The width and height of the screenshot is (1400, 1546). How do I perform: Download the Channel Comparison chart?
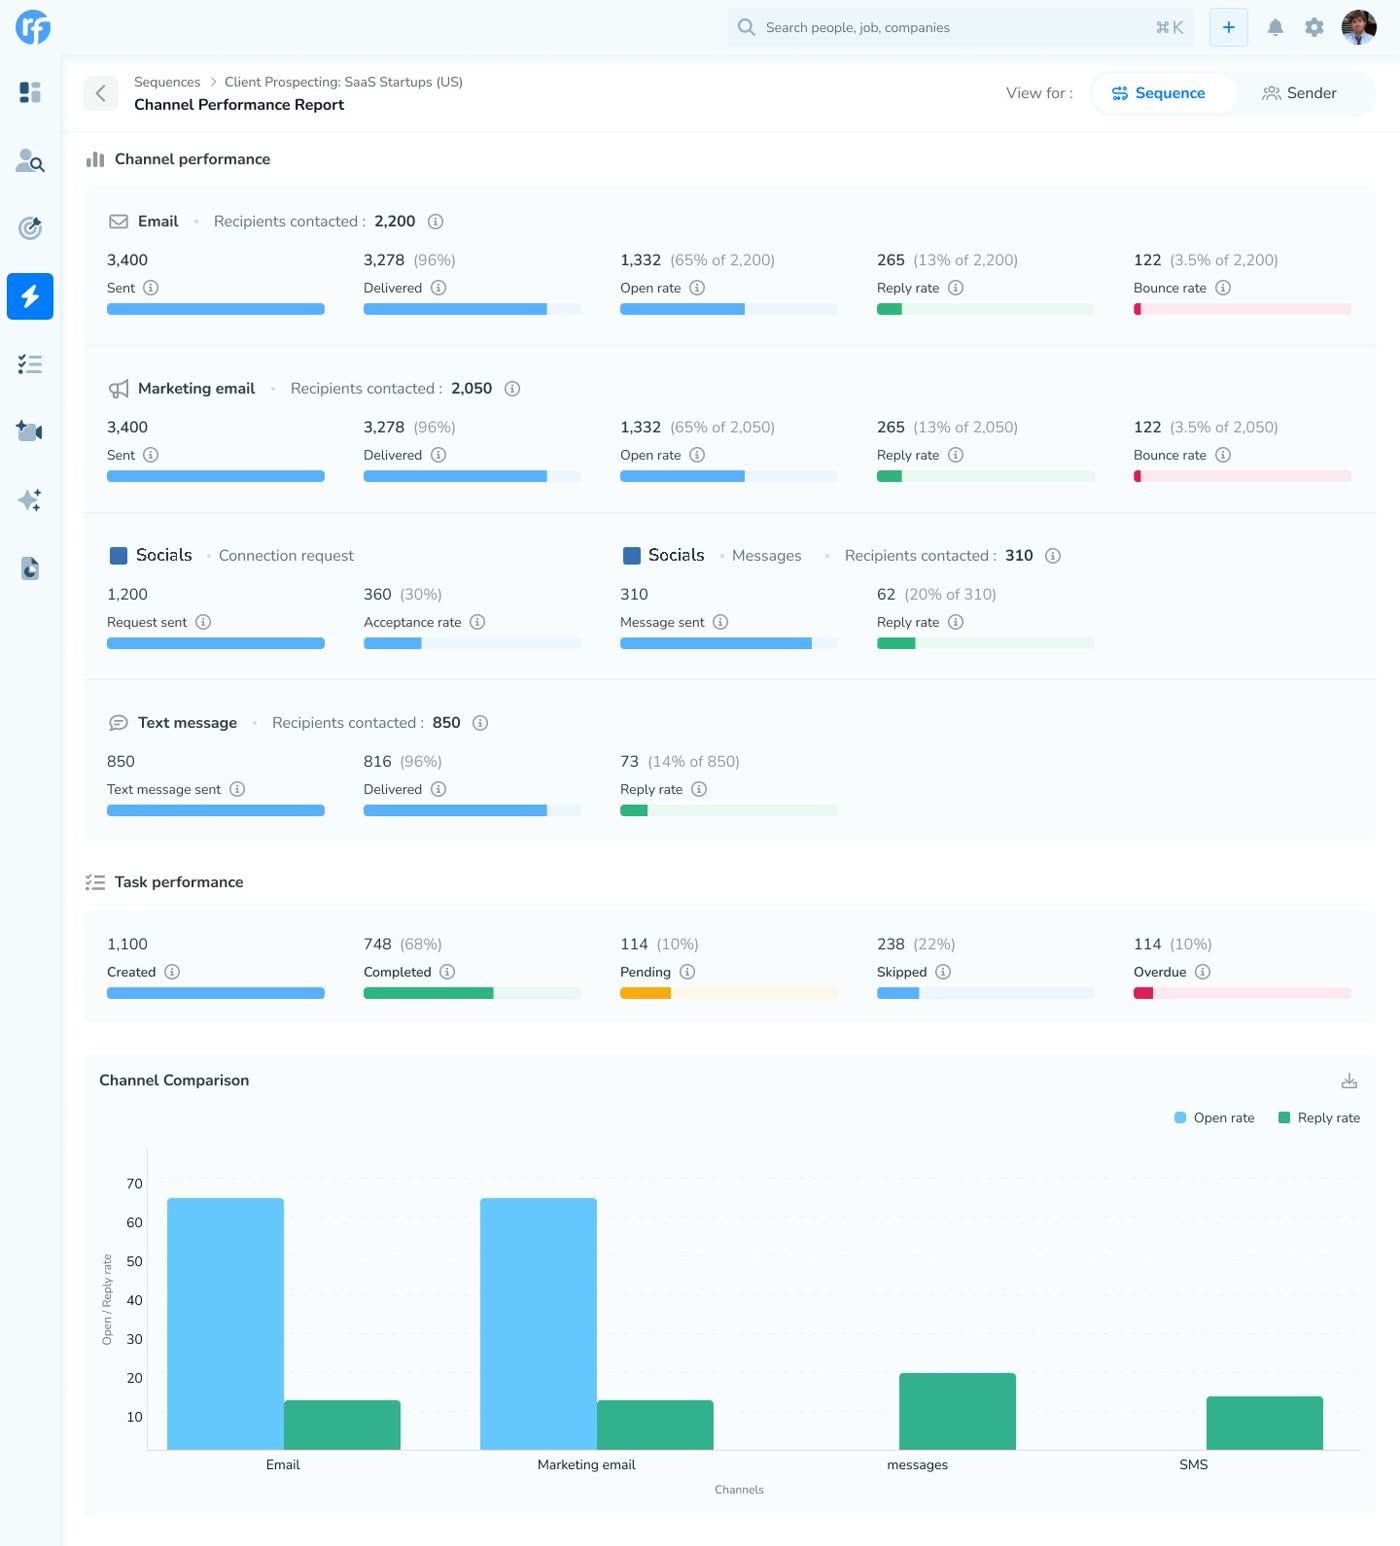tap(1349, 1081)
